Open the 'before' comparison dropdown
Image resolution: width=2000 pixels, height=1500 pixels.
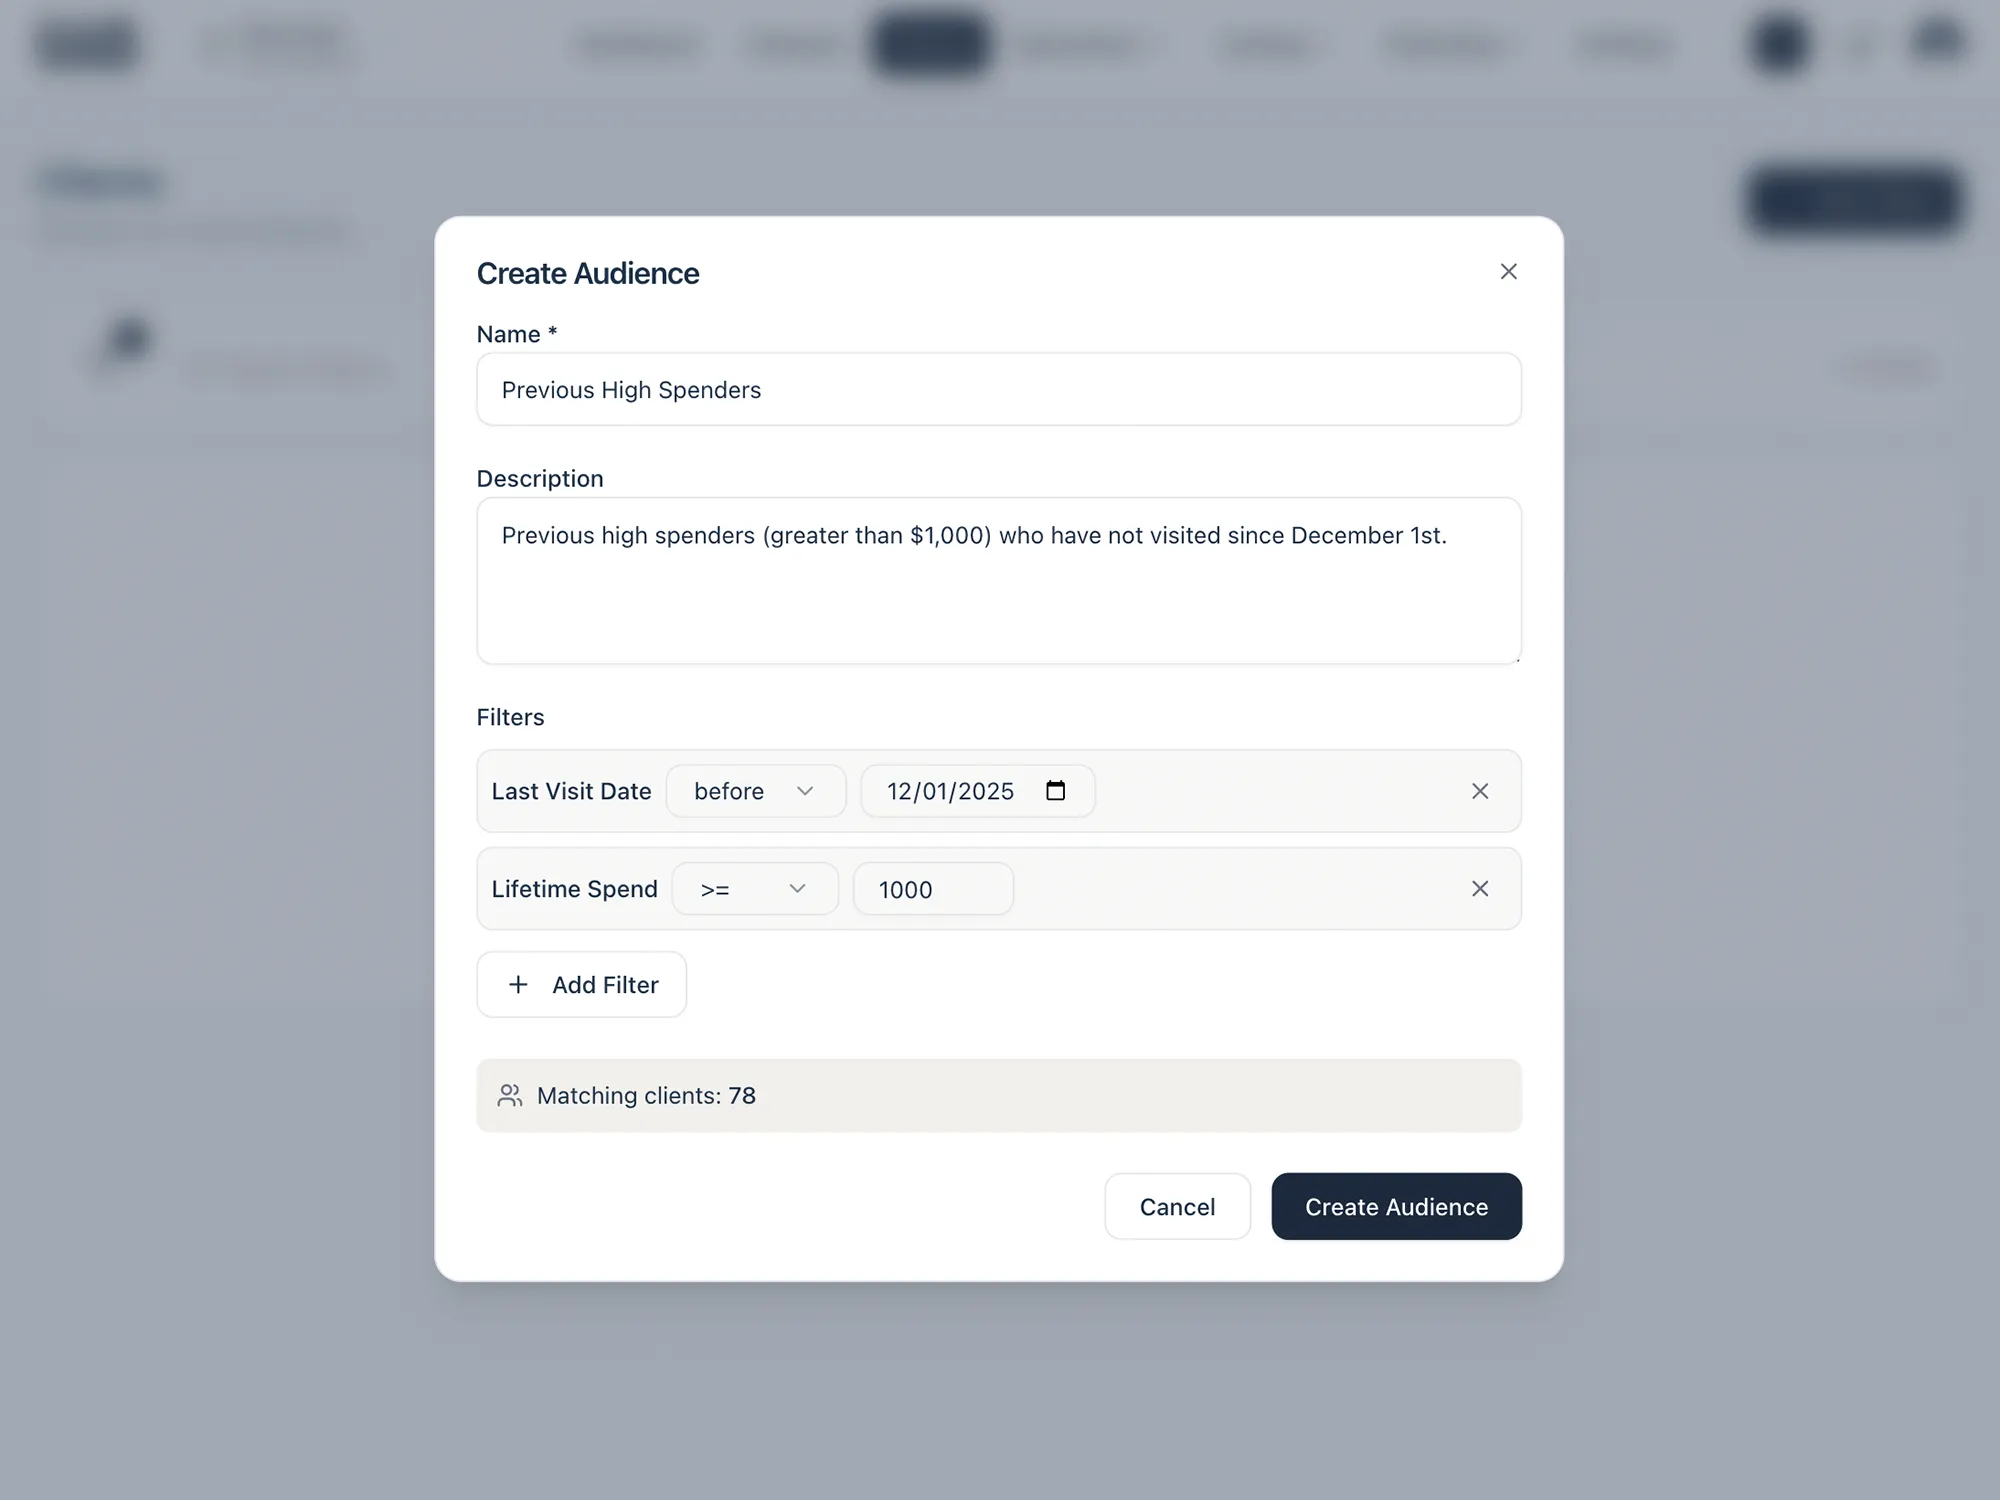click(756, 790)
